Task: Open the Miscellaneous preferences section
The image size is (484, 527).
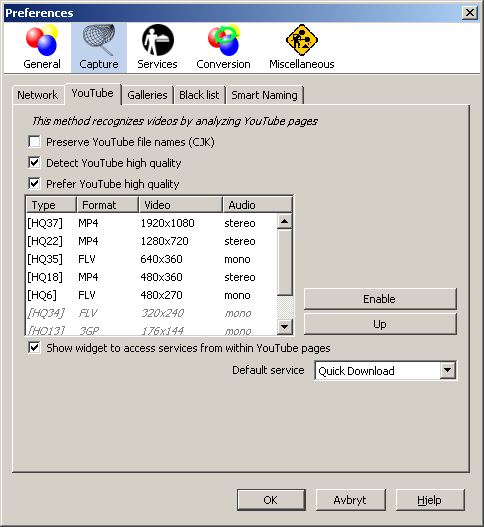Action: [x=301, y=47]
